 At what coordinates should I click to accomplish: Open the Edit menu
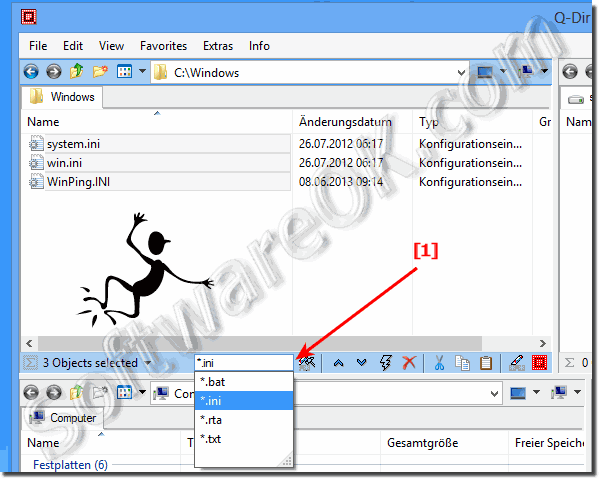coord(73,46)
